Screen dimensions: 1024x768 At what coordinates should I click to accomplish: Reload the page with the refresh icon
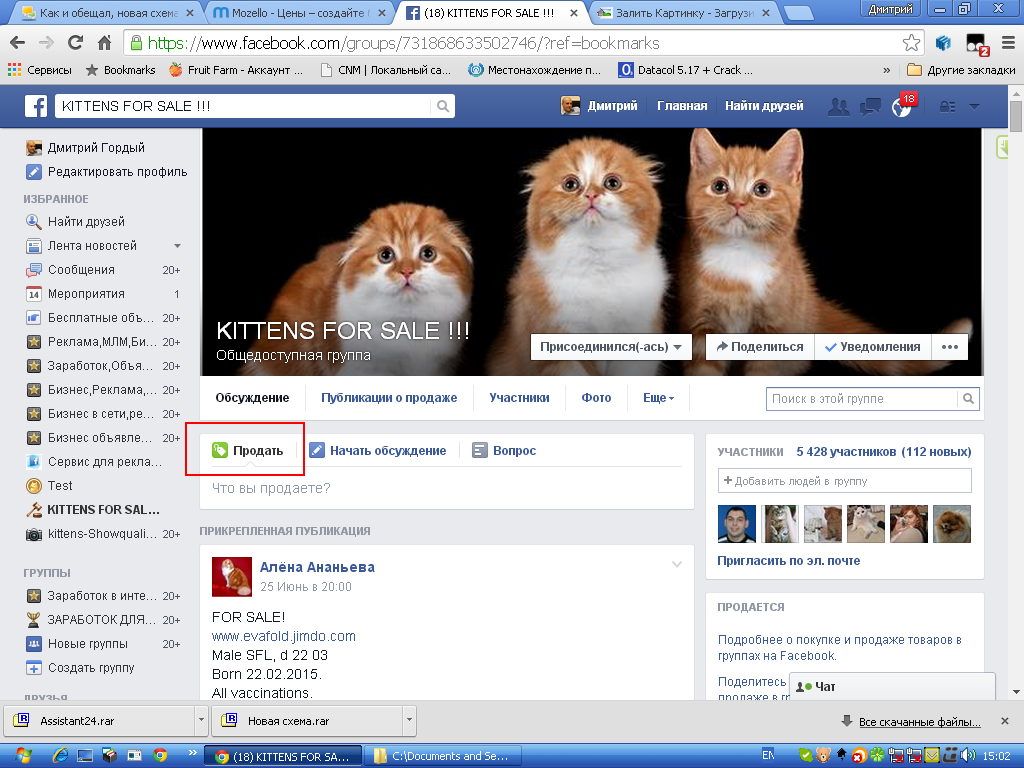[x=76, y=43]
